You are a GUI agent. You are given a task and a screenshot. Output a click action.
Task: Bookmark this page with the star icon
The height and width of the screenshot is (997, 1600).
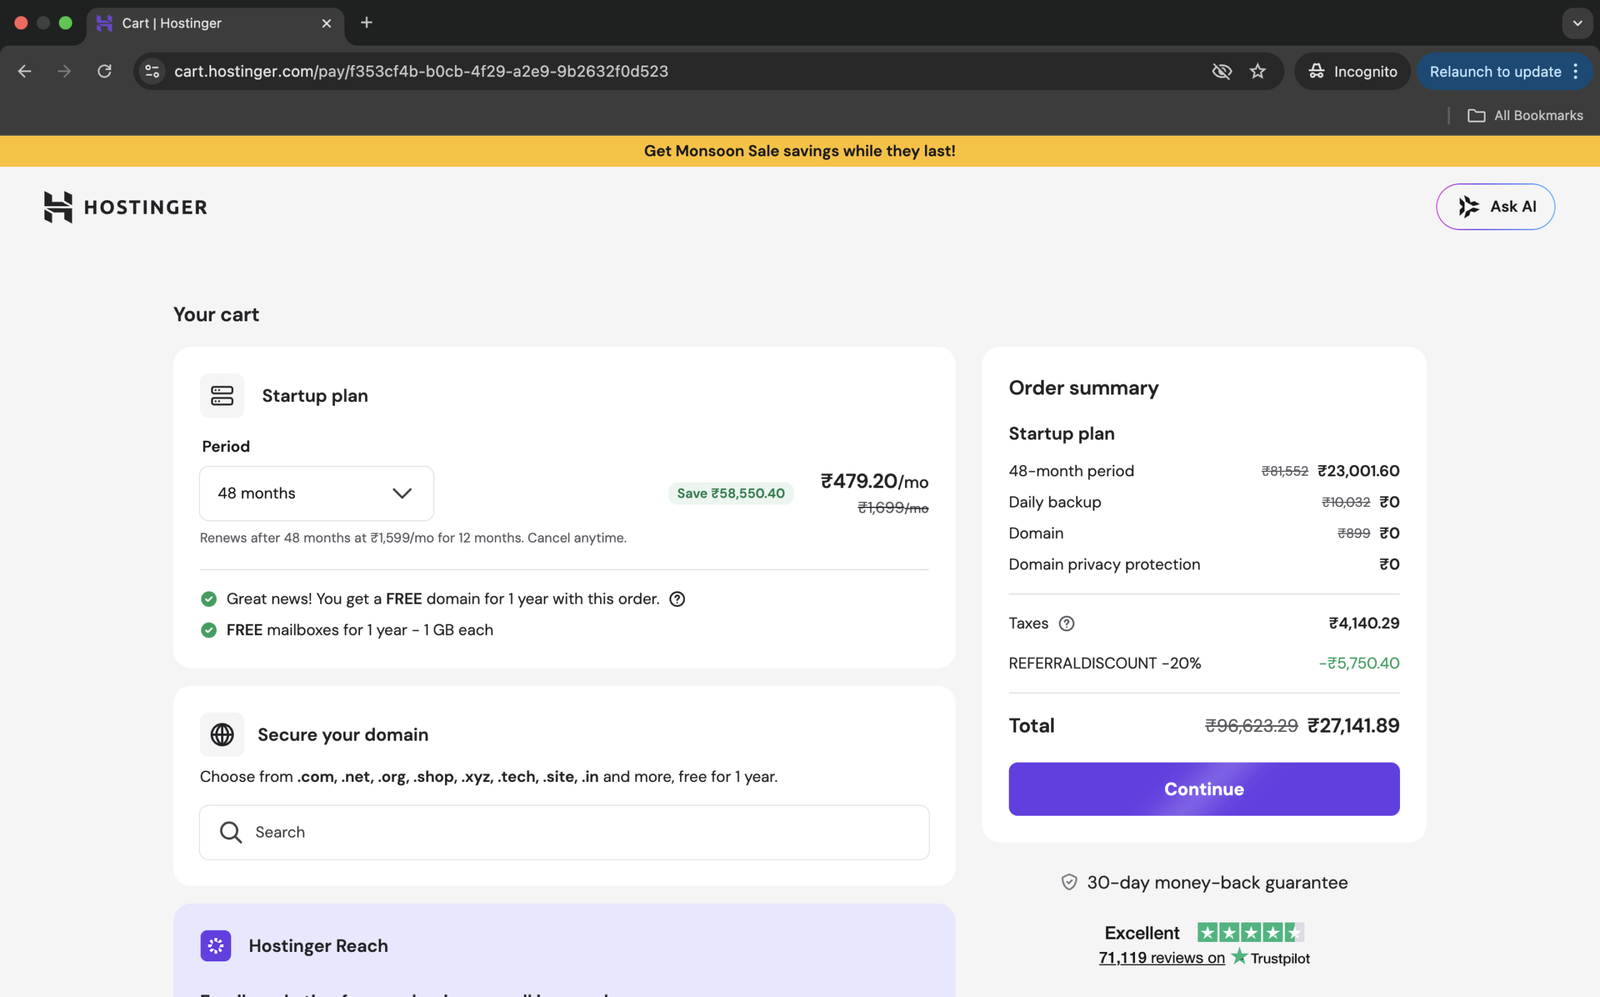[1258, 71]
